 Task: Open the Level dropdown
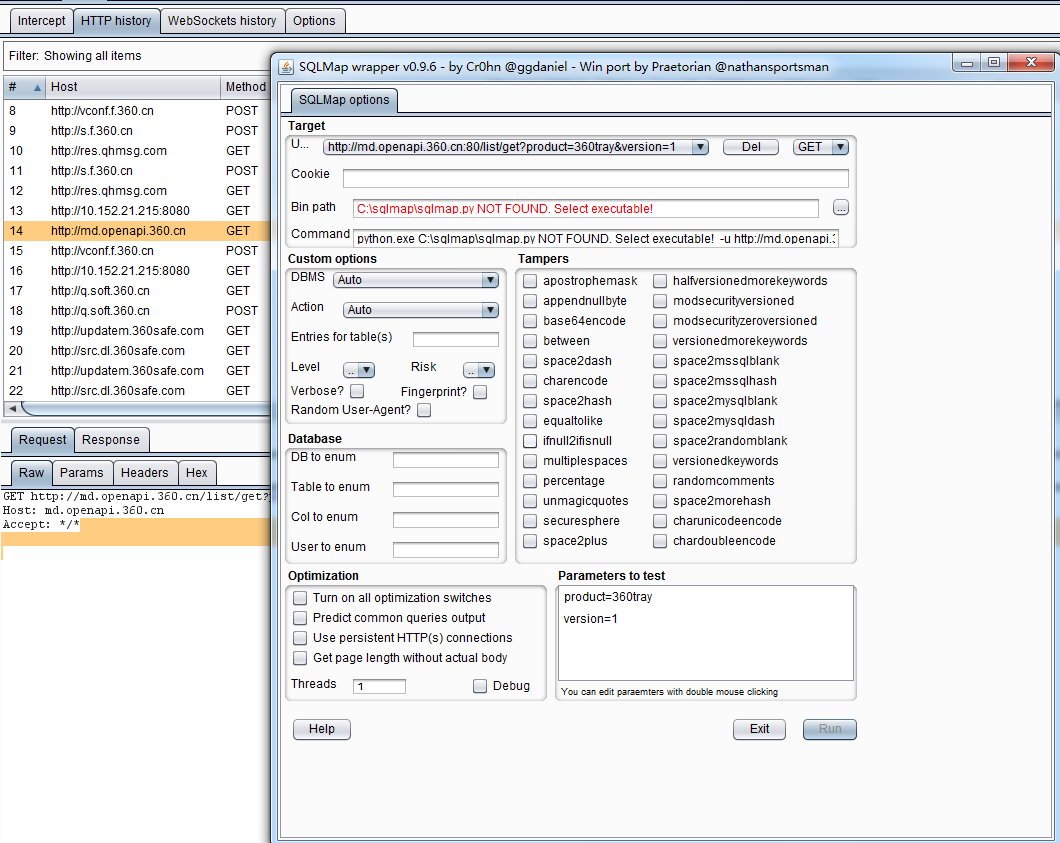[x=359, y=370]
